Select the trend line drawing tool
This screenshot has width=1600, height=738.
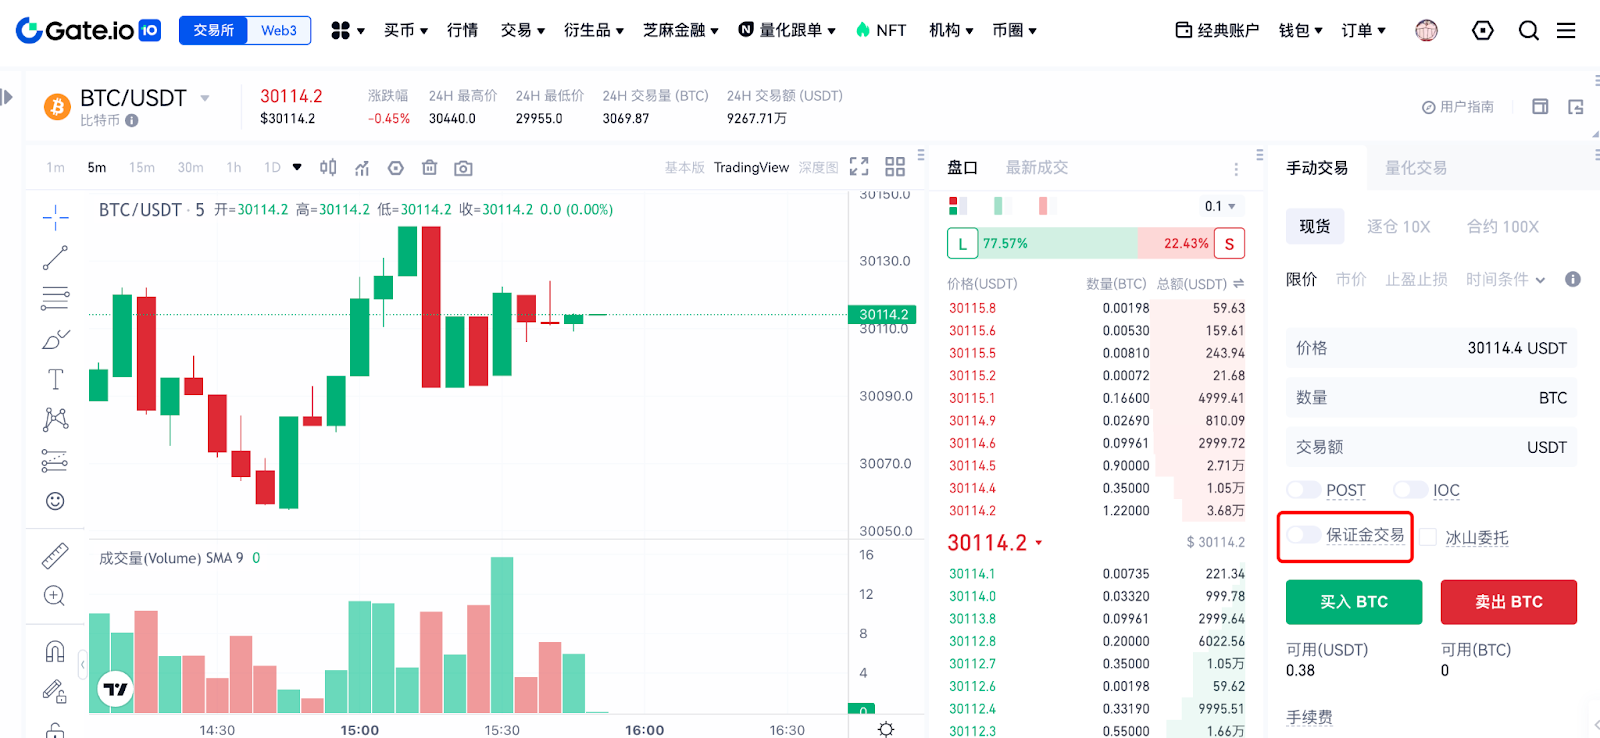coord(55,258)
